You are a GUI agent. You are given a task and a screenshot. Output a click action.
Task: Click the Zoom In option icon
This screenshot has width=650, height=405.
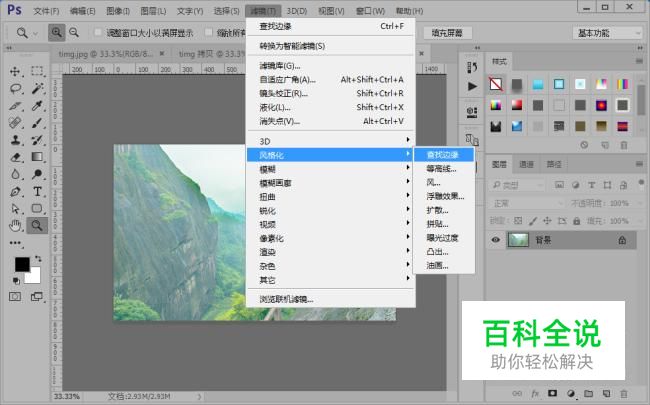[x=56, y=32]
